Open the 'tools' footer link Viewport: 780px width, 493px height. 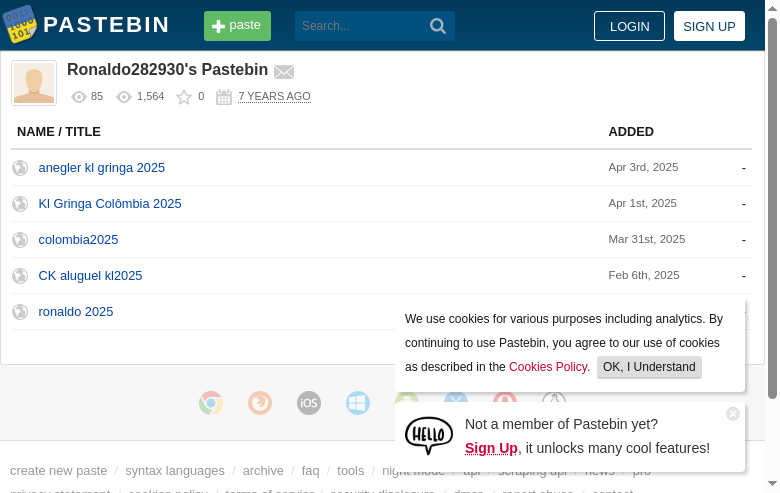point(350,471)
